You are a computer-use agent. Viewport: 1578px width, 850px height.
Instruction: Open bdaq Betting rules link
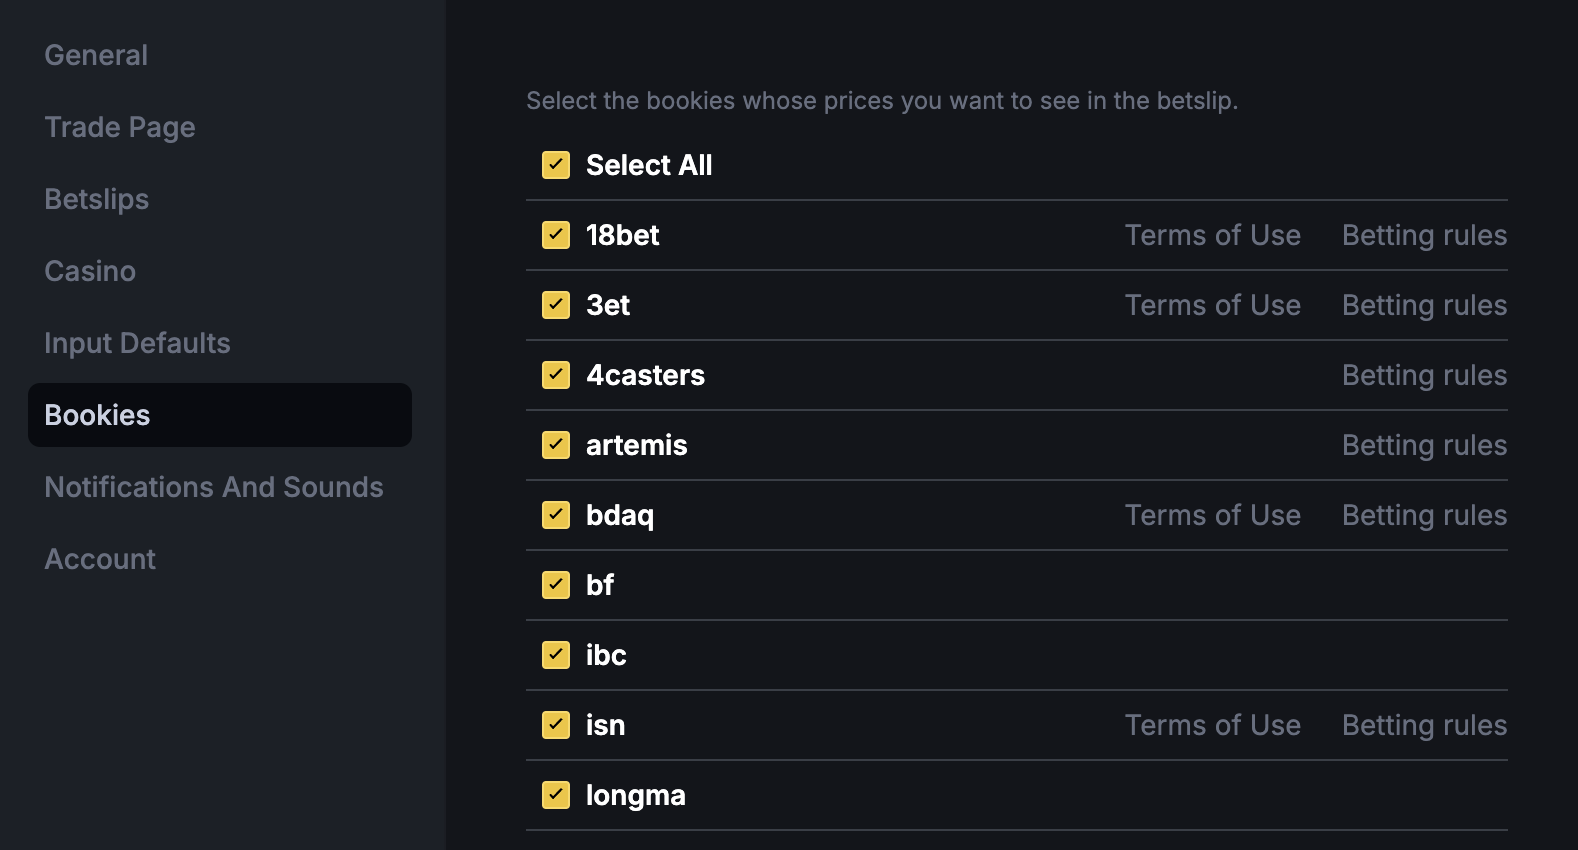tap(1424, 515)
